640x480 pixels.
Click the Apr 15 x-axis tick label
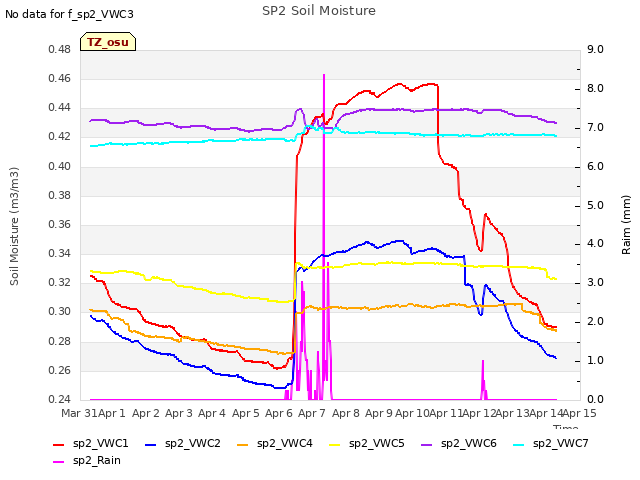point(579,413)
